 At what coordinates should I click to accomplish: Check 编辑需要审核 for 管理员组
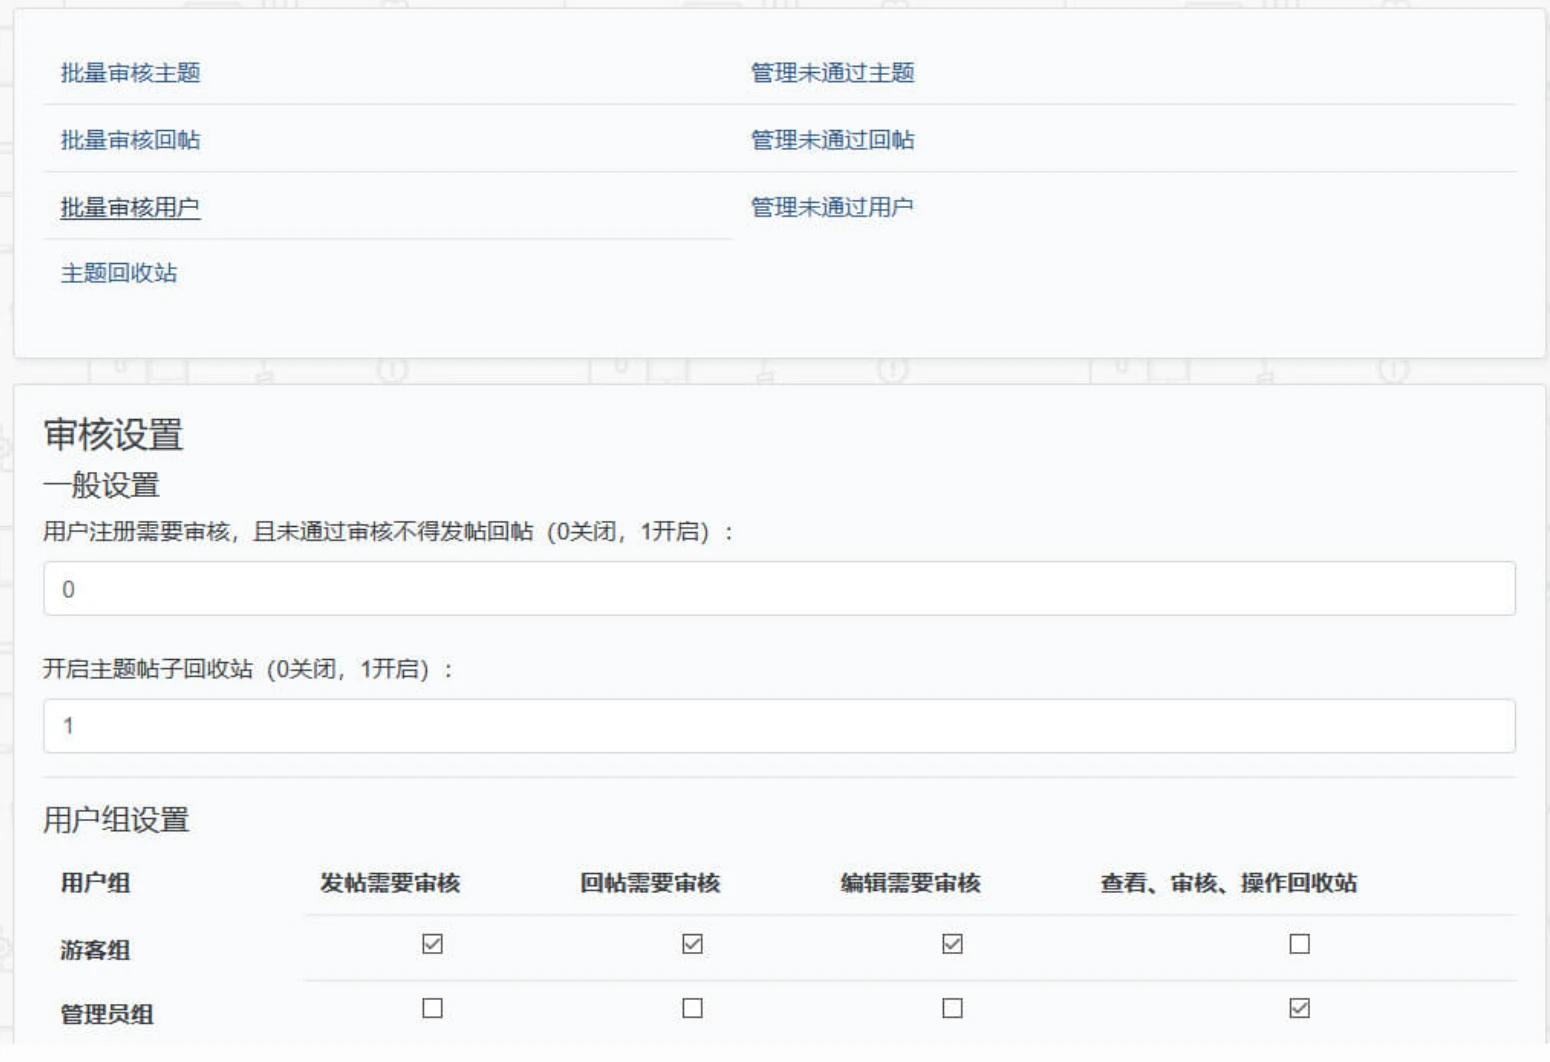point(954,1009)
